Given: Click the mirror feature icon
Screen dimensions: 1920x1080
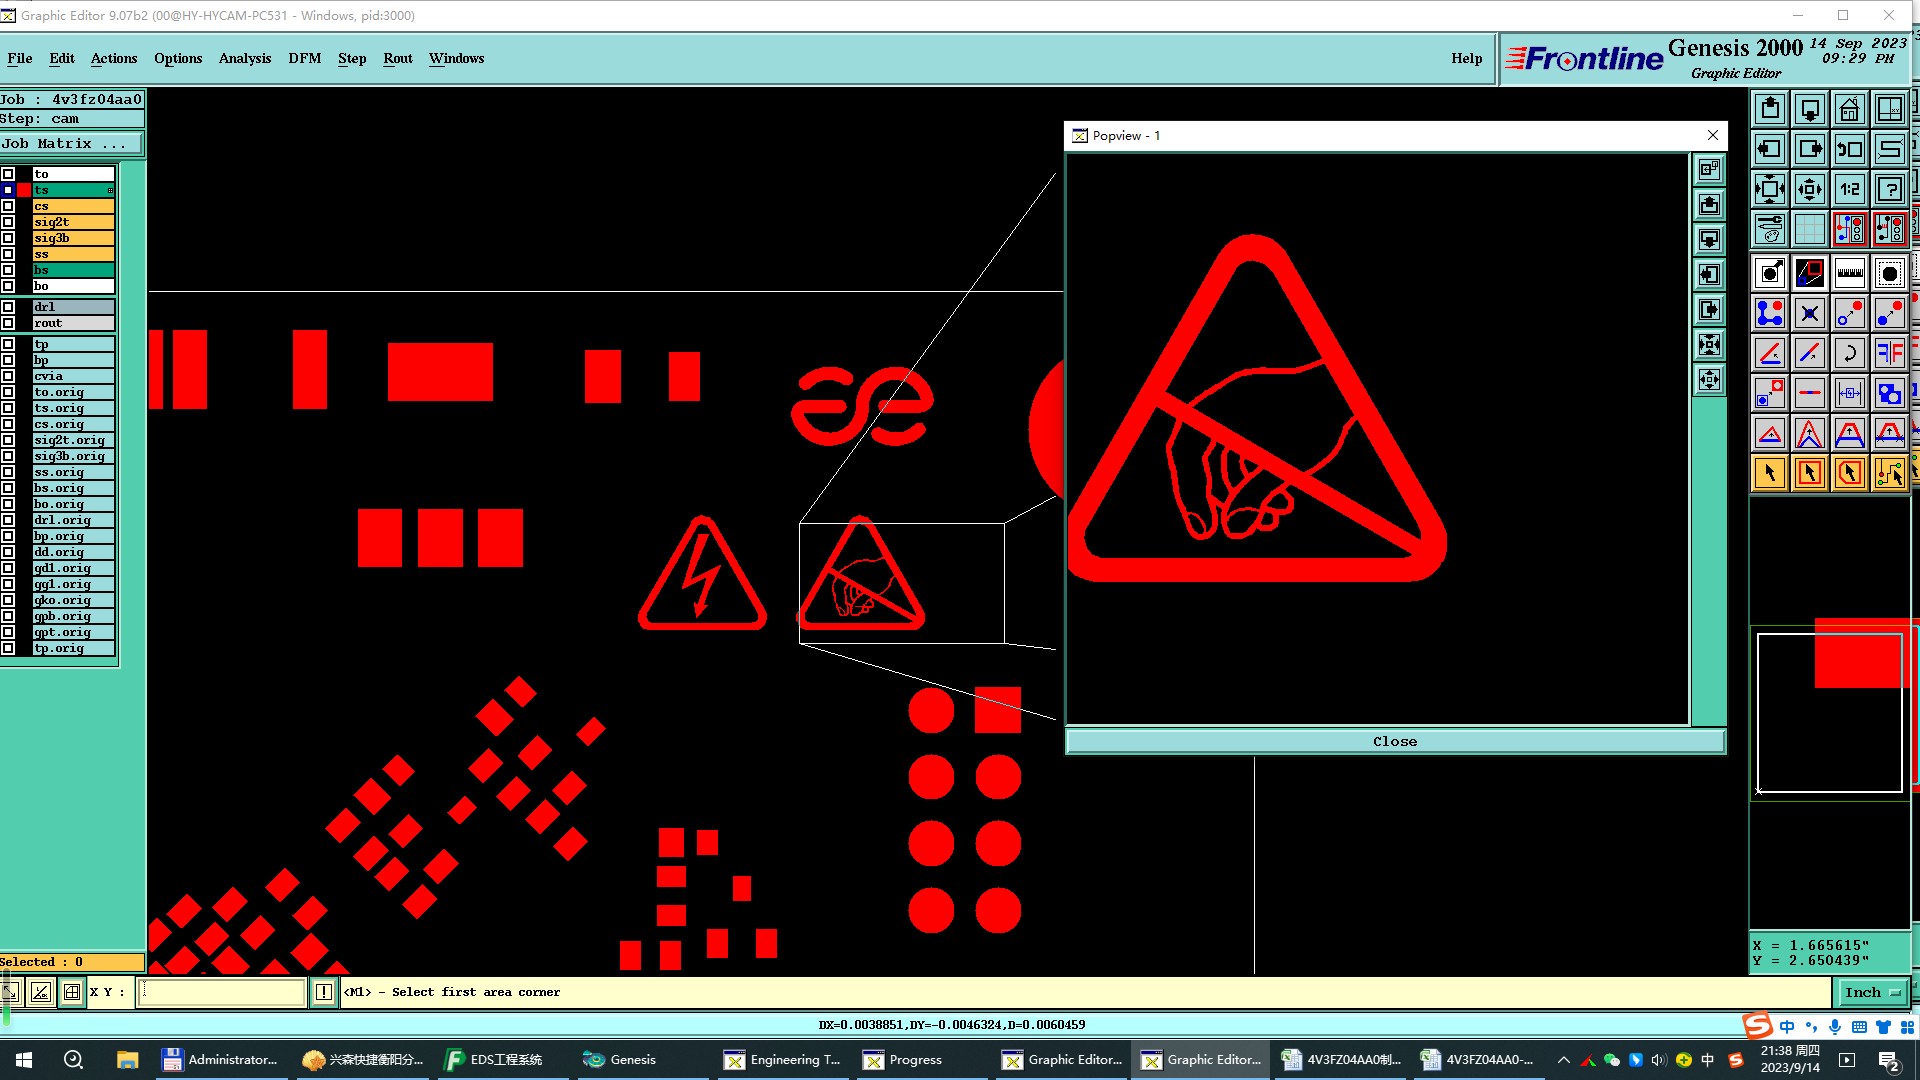Looking at the screenshot, I should [x=1889, y=353].
